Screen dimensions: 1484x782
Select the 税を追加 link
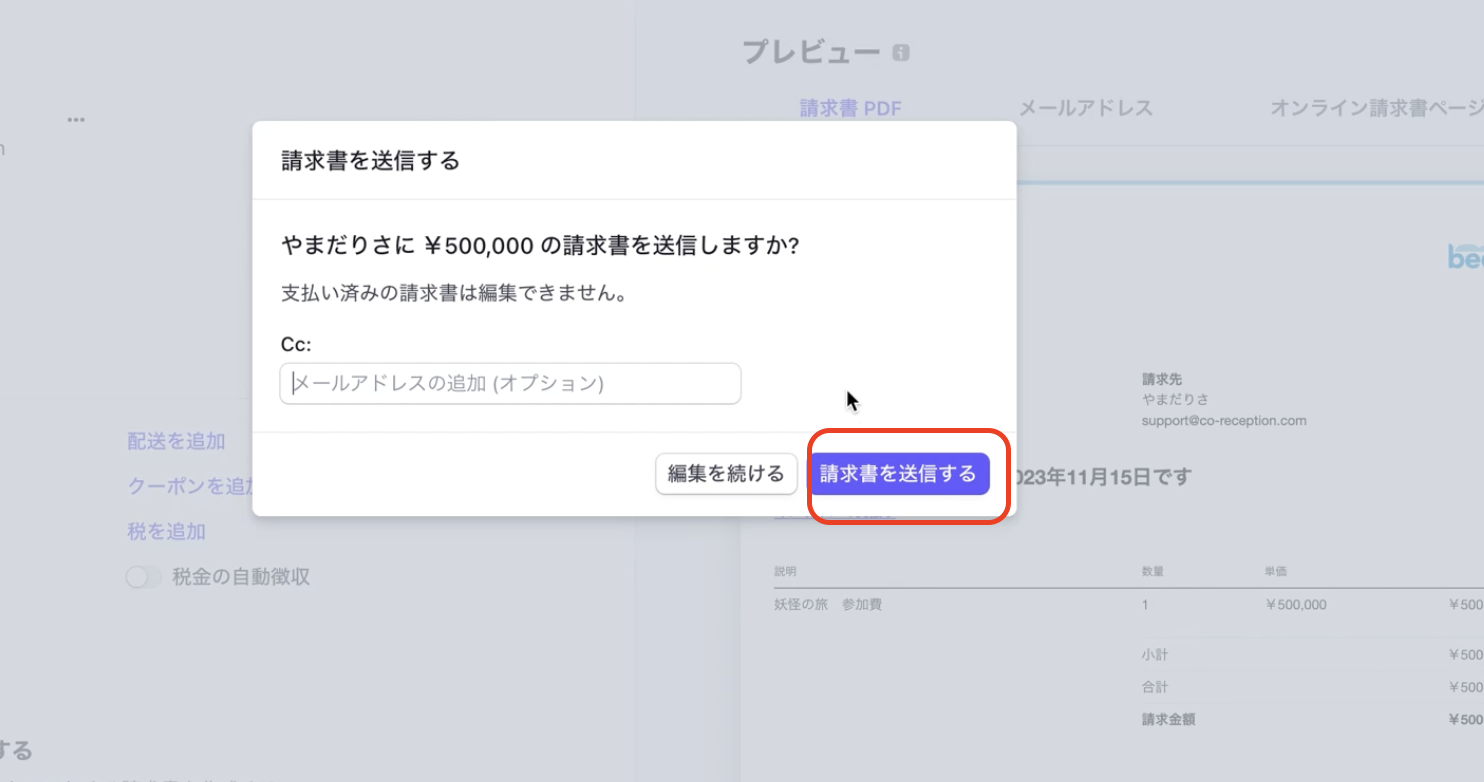[x=166, y=531]
